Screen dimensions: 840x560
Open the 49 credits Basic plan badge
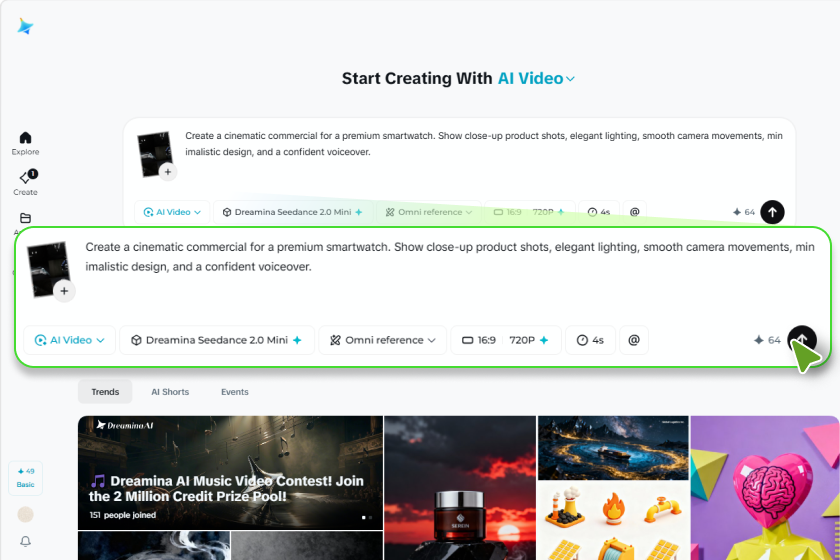click(x=25, y=477)
